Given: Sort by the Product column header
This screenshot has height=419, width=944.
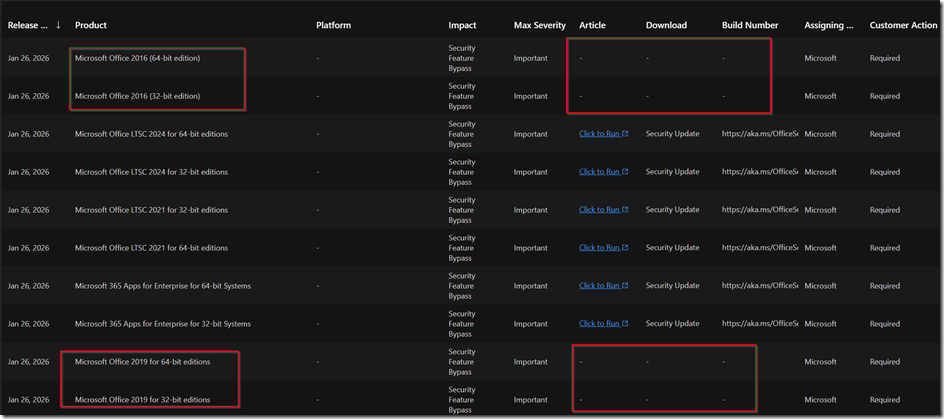Looking at the screenshot, I should point(91,25).
